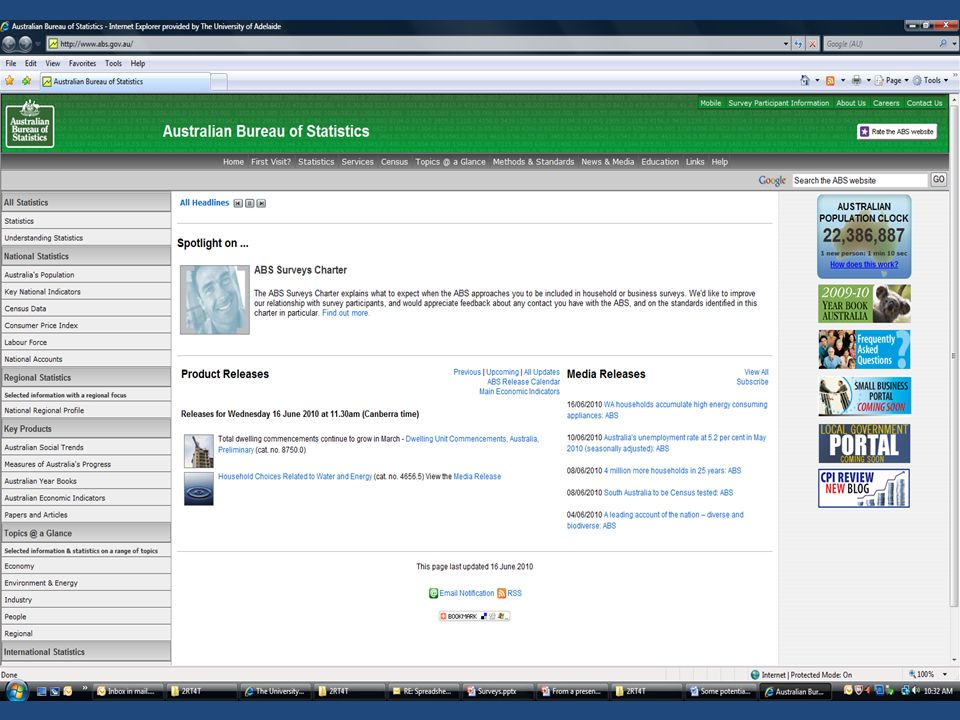960x720 pixels.
Task: Click the next headline control icon
Action: (x=261, y=203)
